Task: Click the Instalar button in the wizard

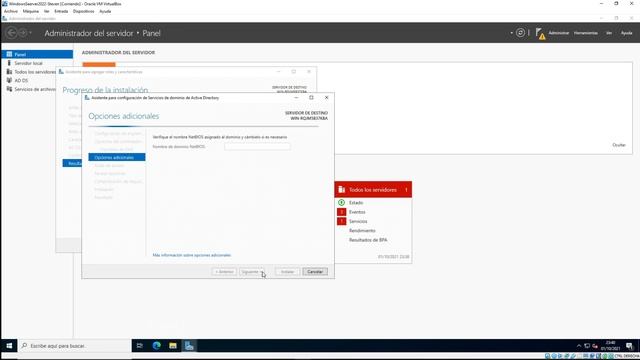Action: pyautogui.click(x=287, y=271)
